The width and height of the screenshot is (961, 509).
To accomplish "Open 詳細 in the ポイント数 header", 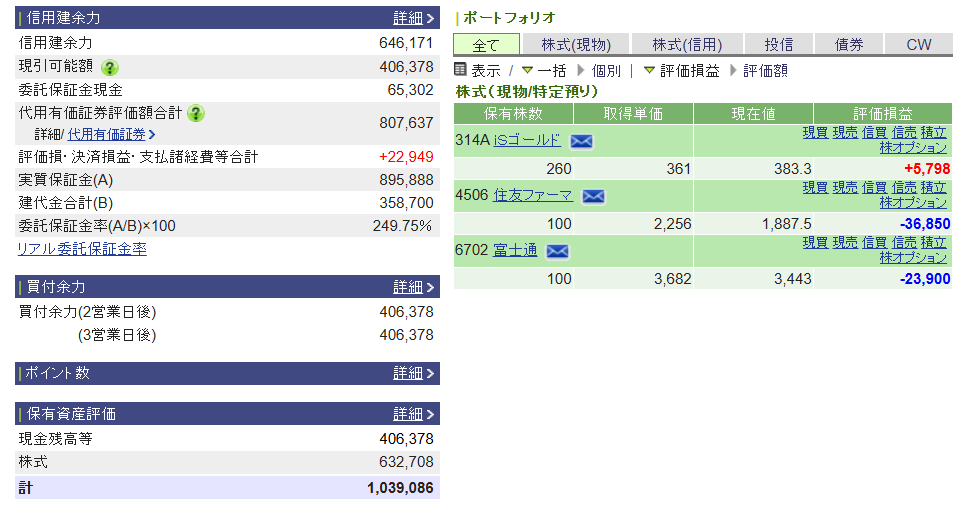I will coord(413,373).
